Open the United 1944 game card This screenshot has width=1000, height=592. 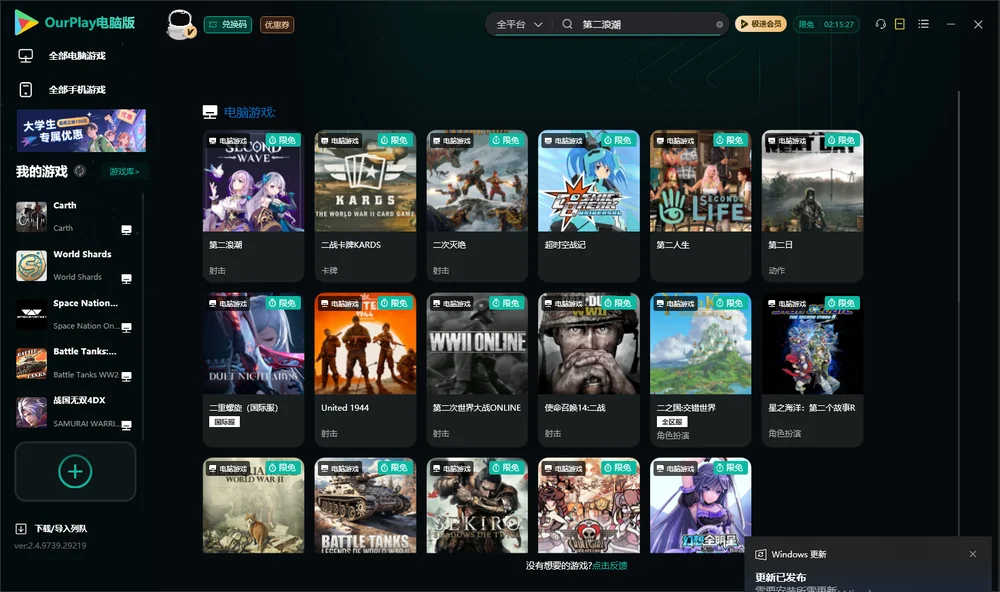[365, 369]
